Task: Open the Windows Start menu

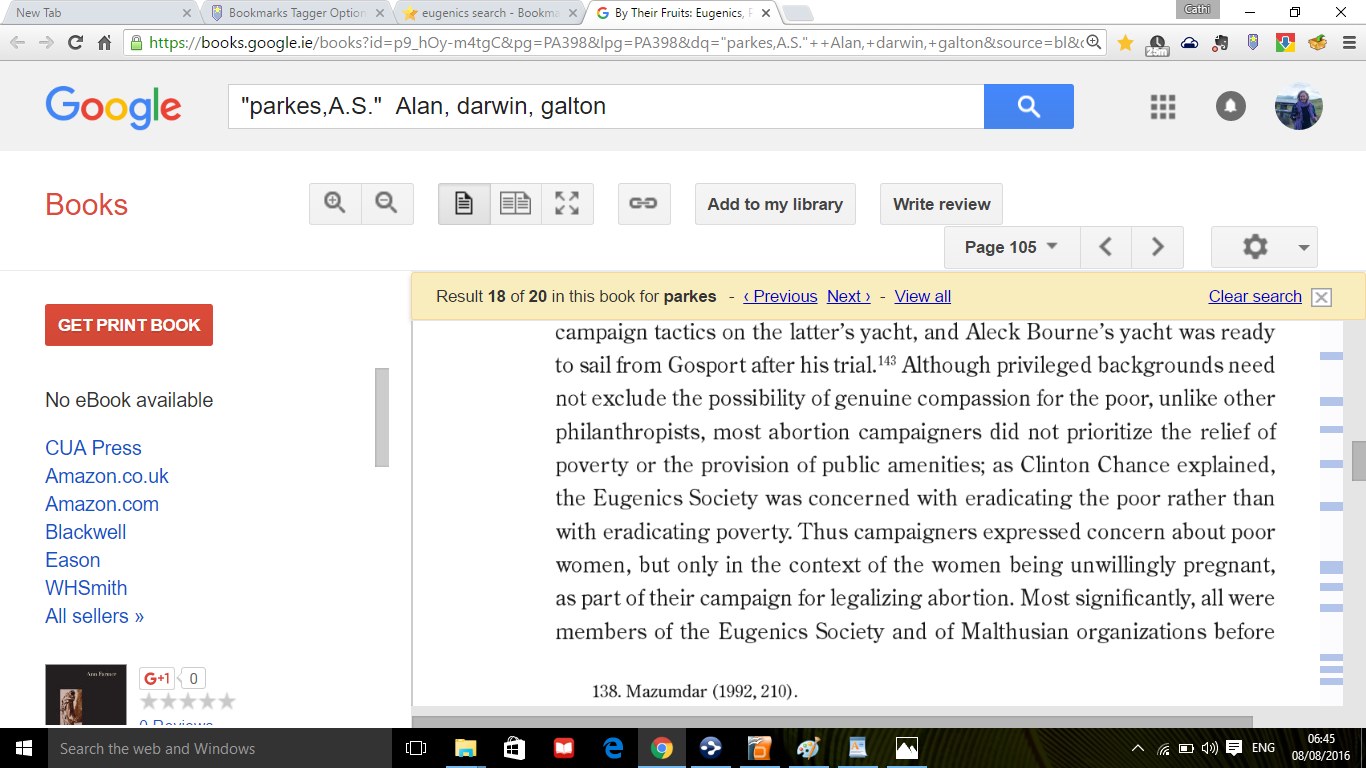Action: pyautogui.click(x=22, y=748)
